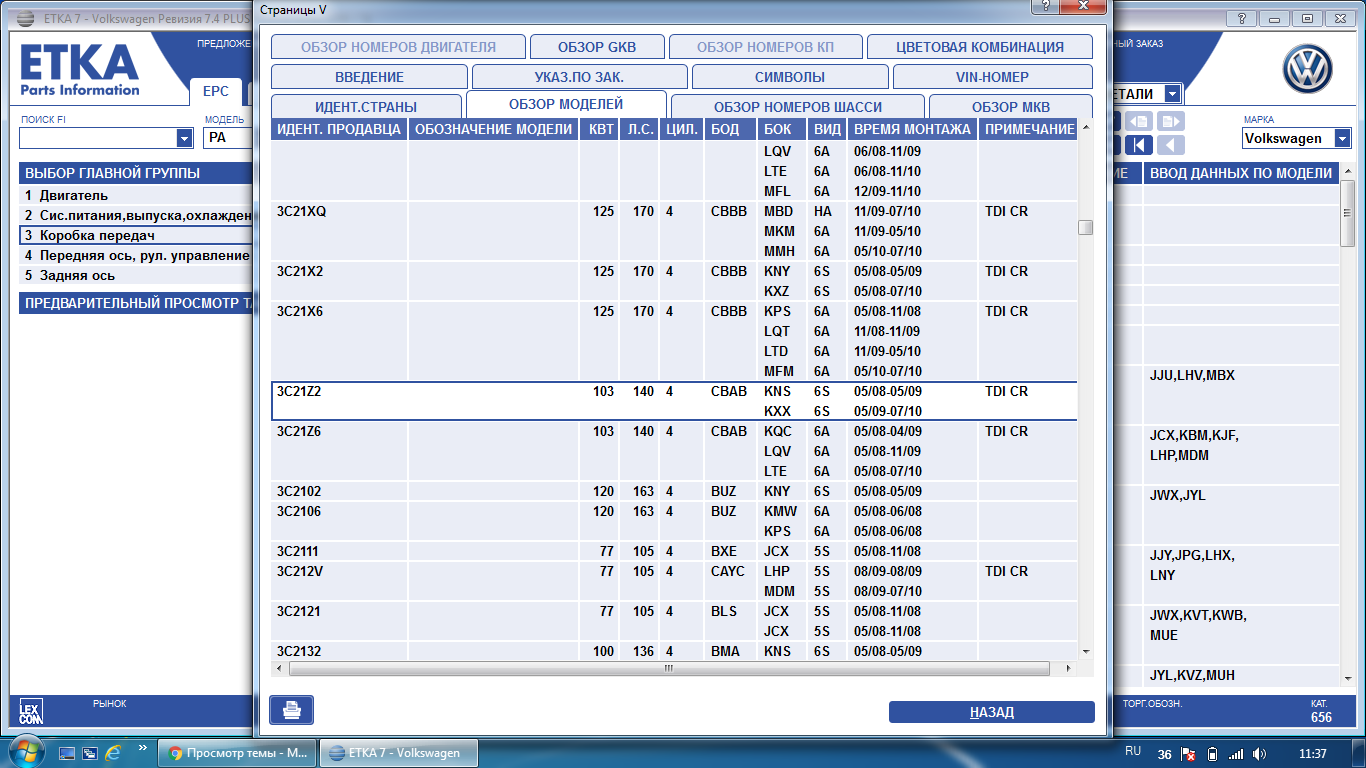Open the VIN-номер tab
Screen dimensions: 1366x768
pos(992,77)
